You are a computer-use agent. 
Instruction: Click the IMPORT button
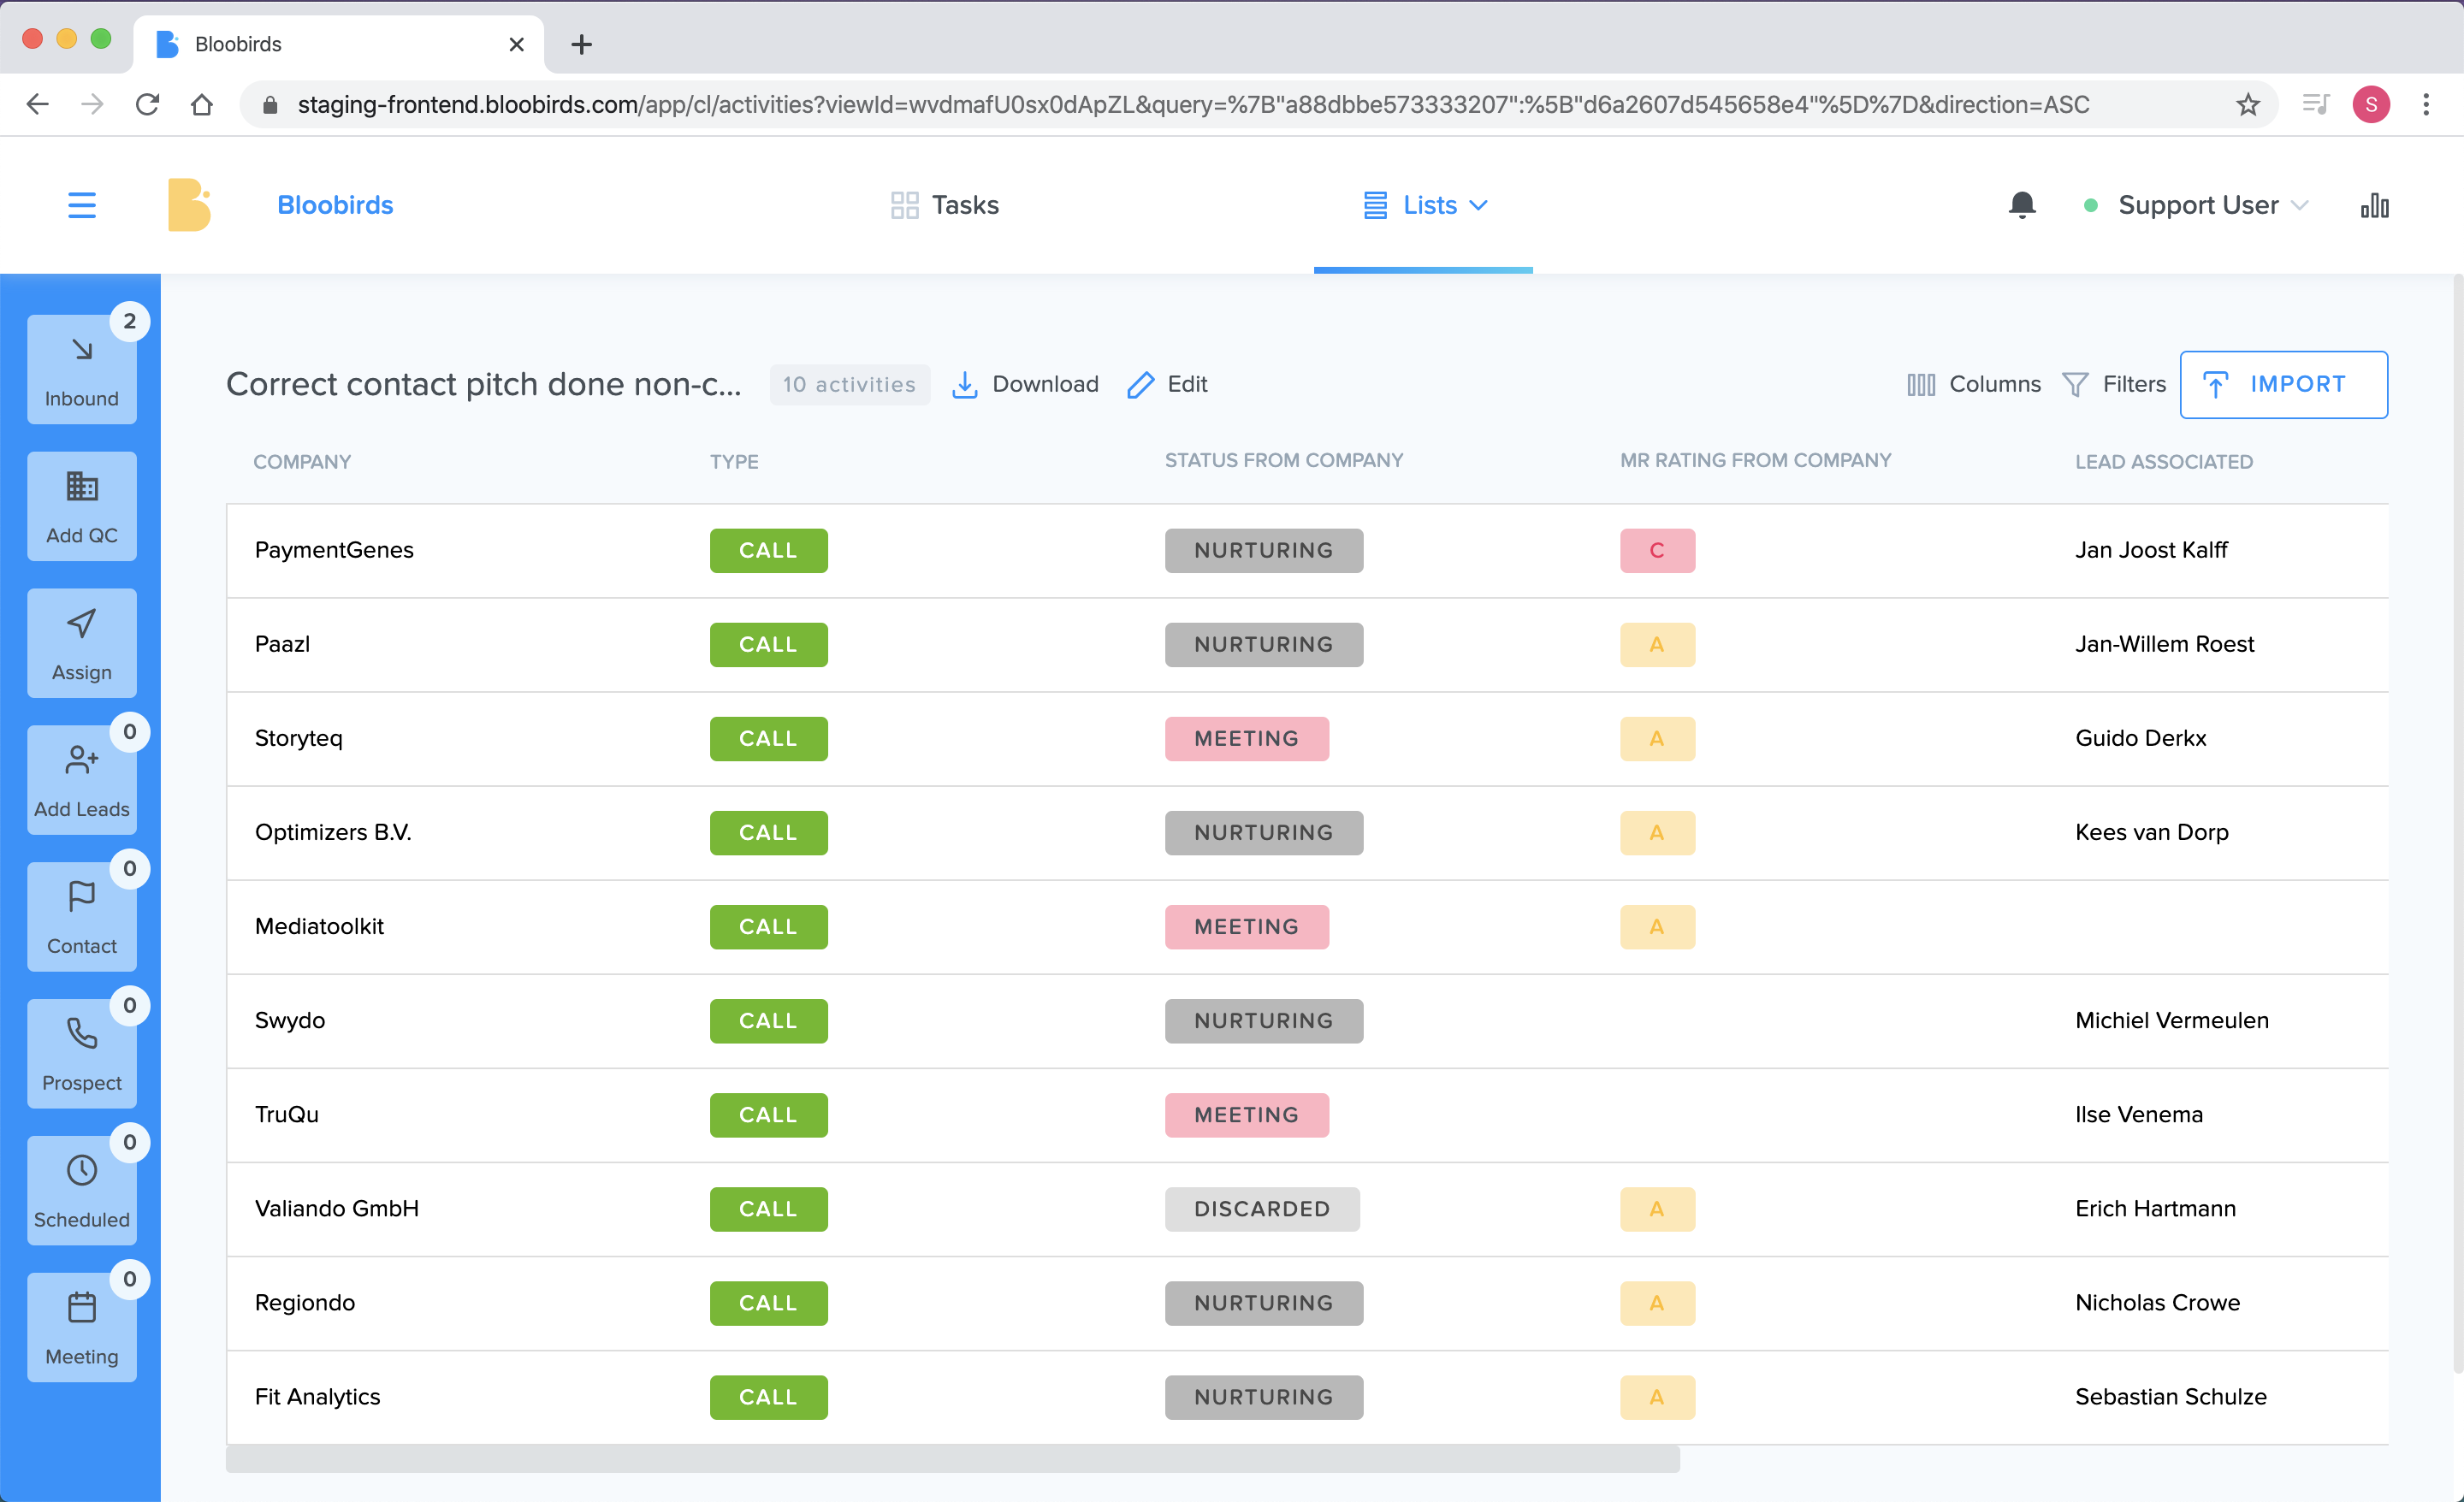coord(2283,384)
